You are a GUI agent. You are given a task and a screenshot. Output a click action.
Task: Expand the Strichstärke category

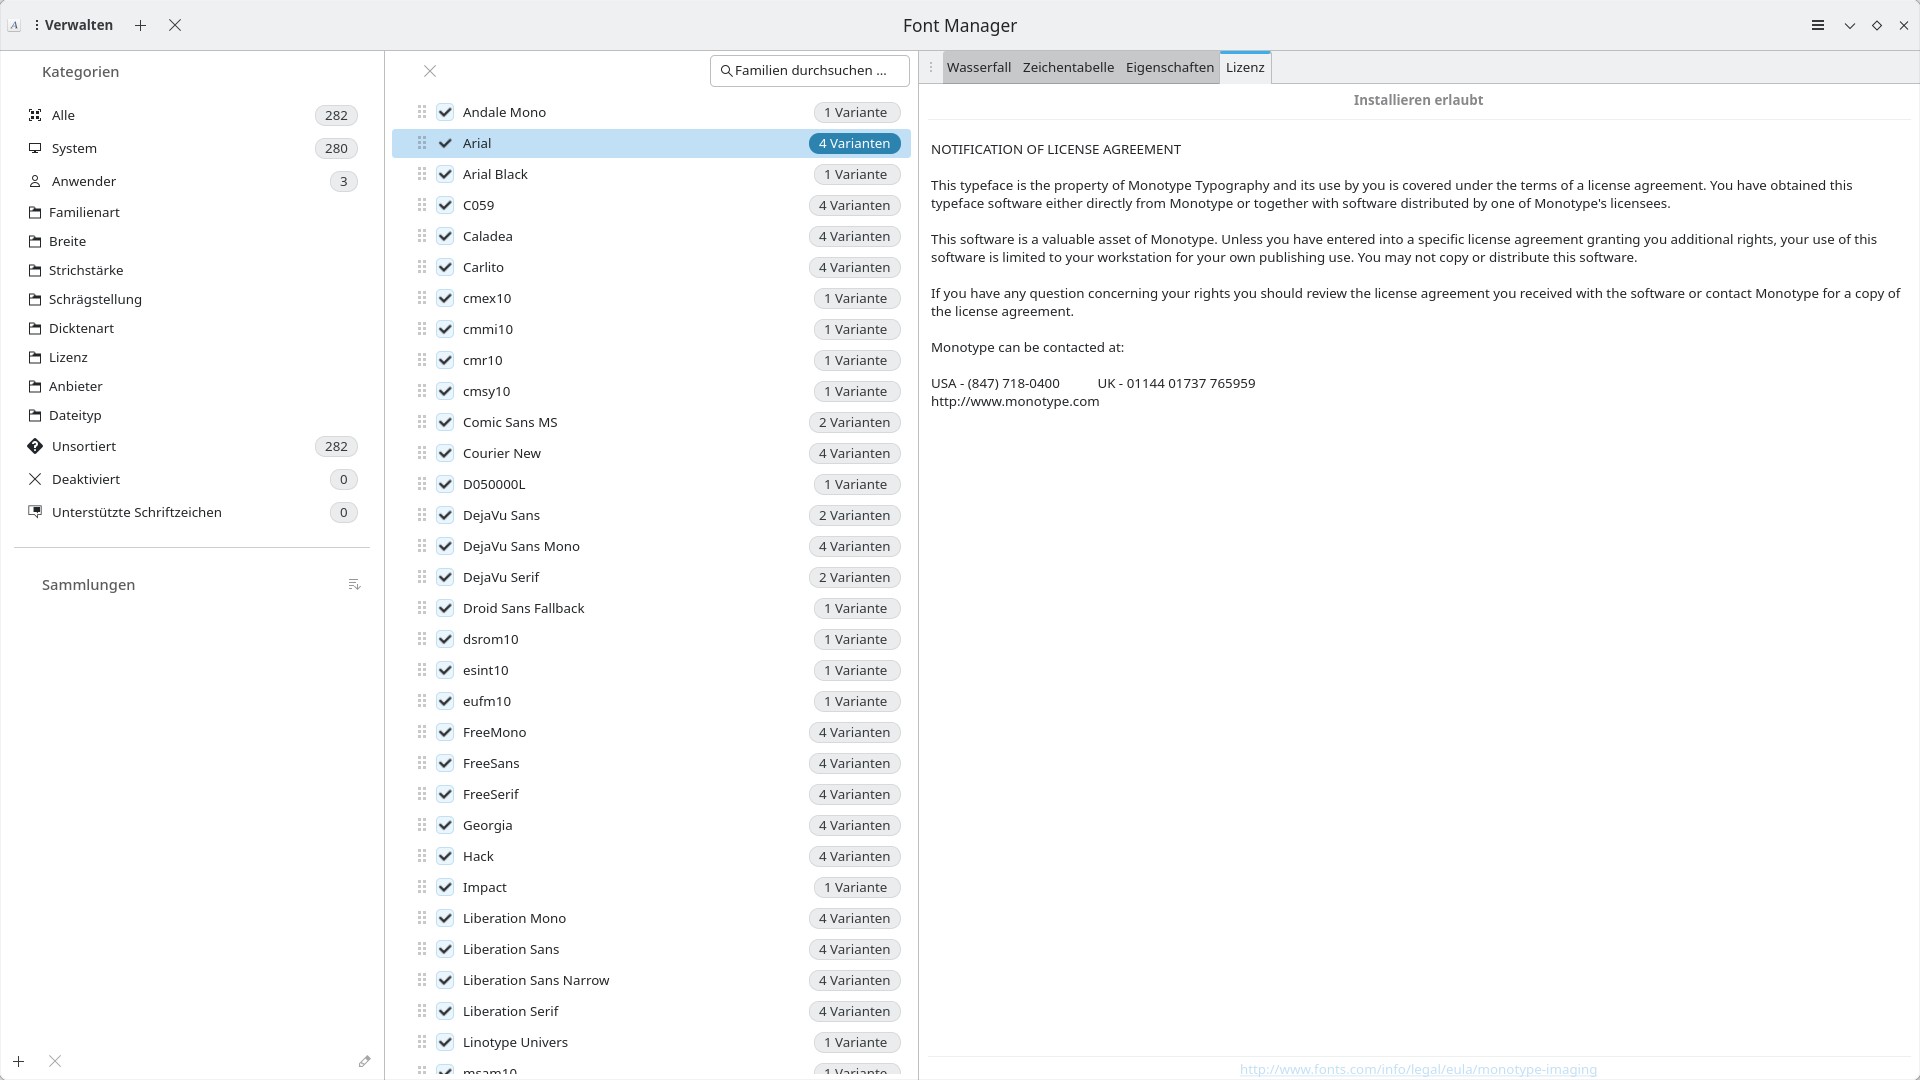[x=35, y=270]
